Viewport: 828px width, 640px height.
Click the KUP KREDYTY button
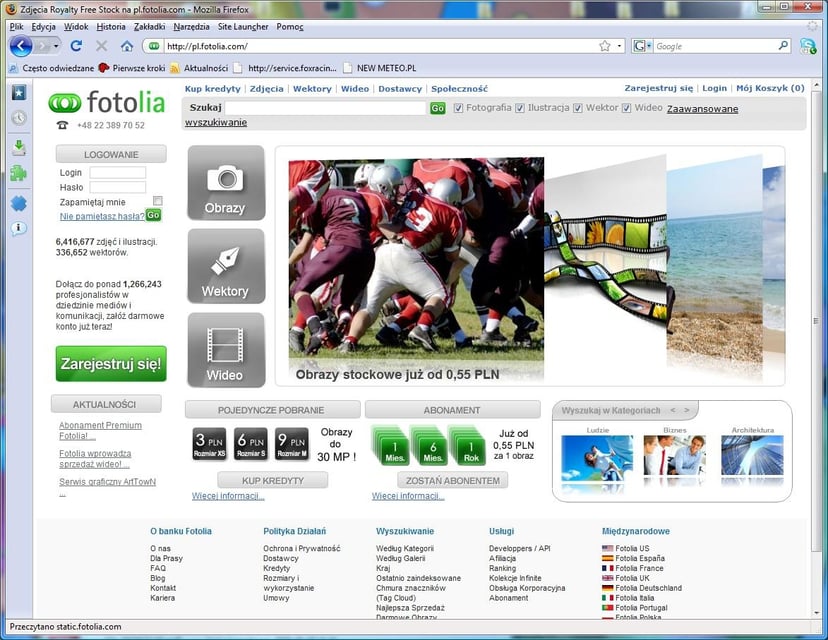coord(272,481)
